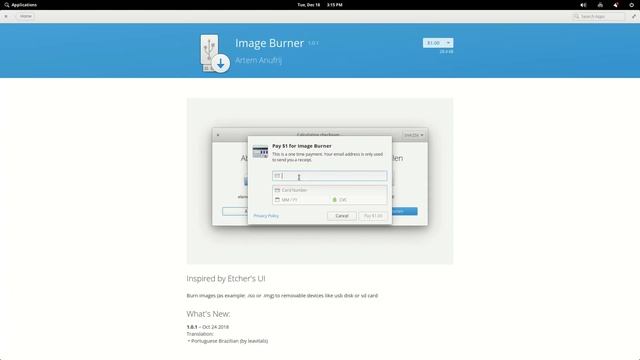Click the green lock icon beside CVC
The height and width of the screenshot is (360, 640).
(334, 200)
